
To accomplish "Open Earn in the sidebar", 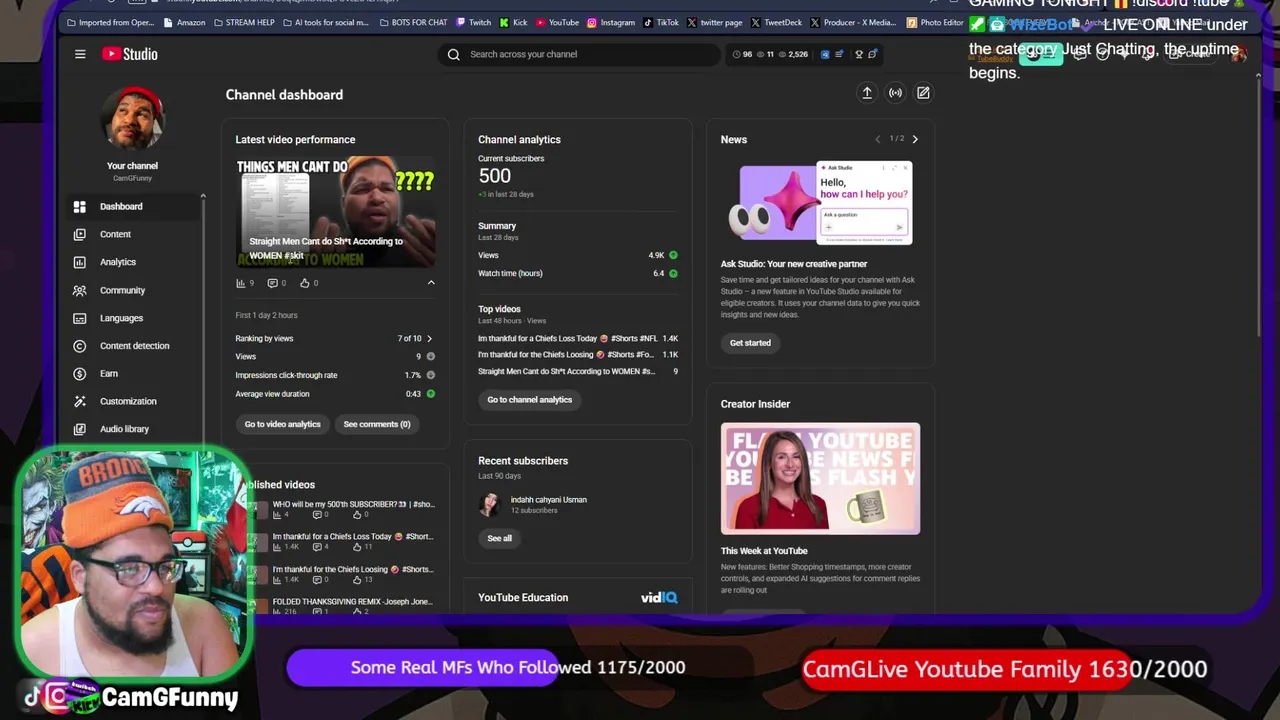I will 134,374.
